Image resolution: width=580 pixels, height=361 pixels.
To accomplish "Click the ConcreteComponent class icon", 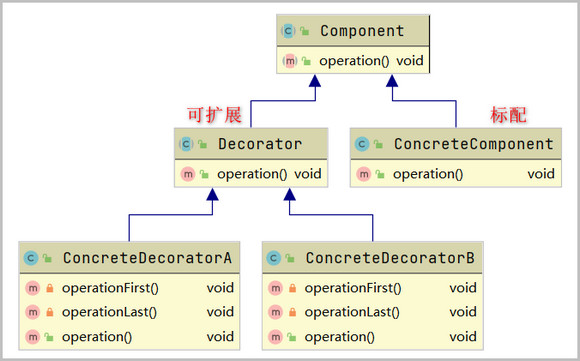I will point(362,144).
